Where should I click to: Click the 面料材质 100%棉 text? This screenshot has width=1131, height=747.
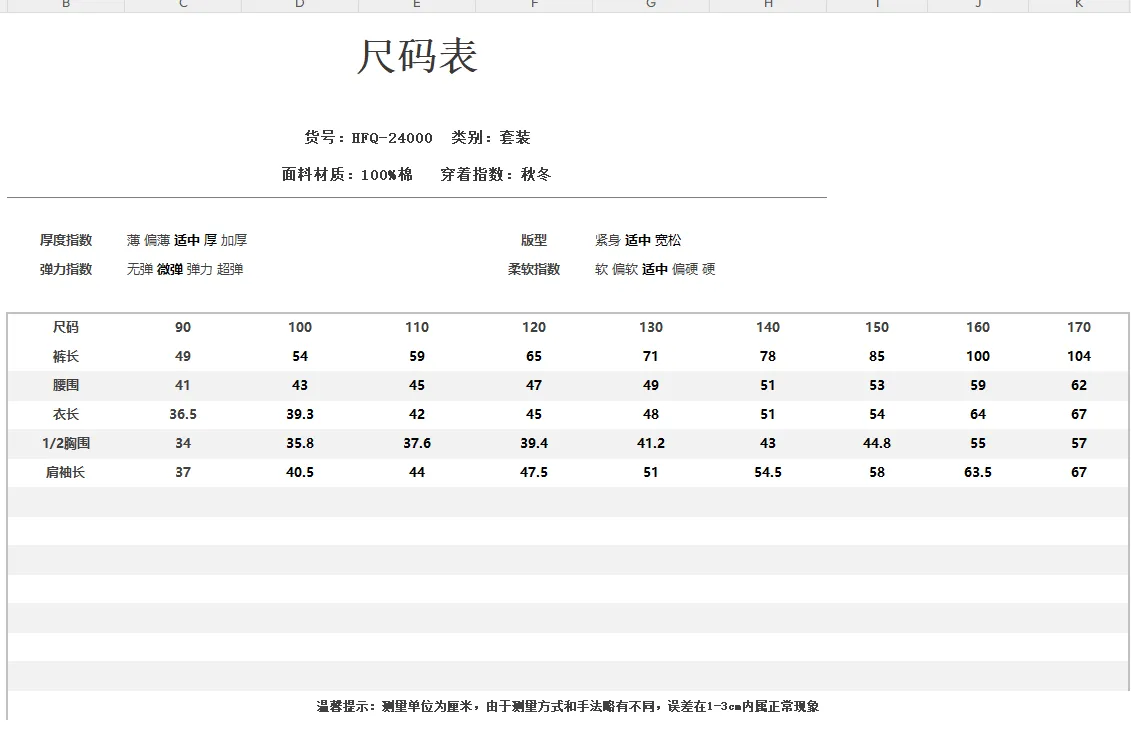click(x=347, y=175)
